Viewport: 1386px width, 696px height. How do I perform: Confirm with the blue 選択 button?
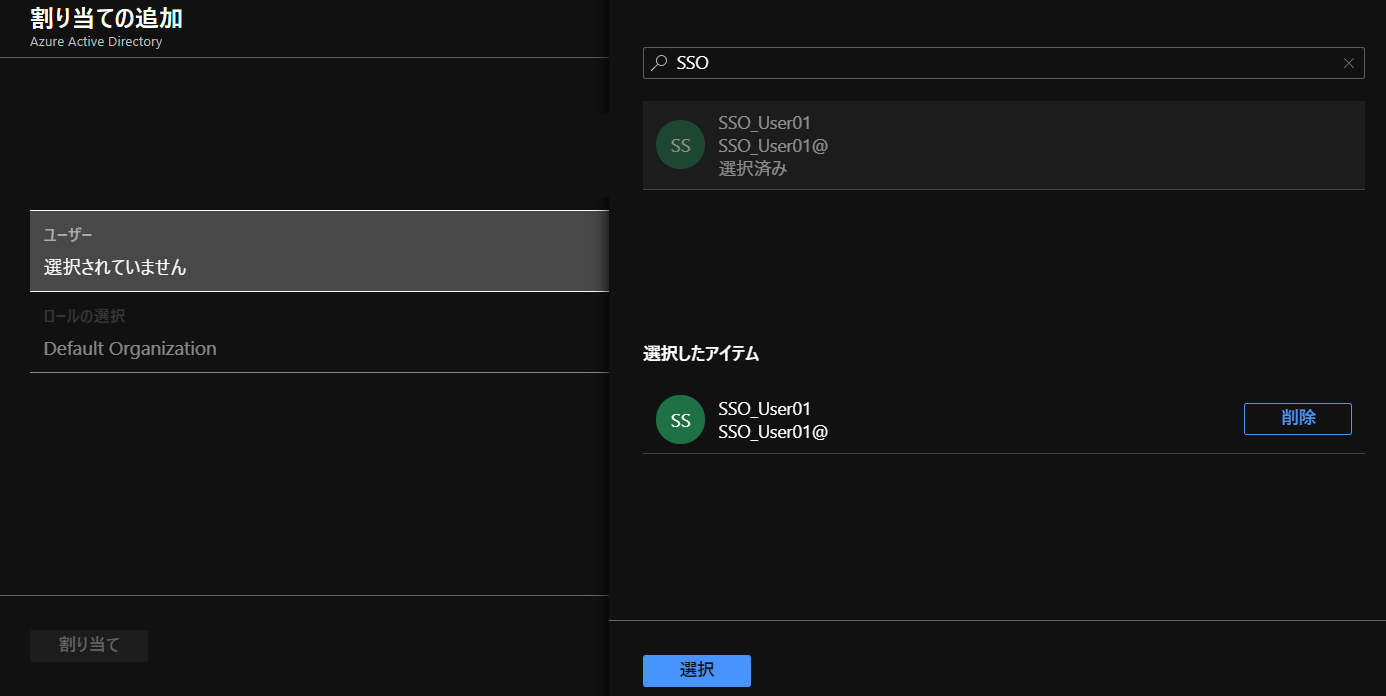point(696,670)
